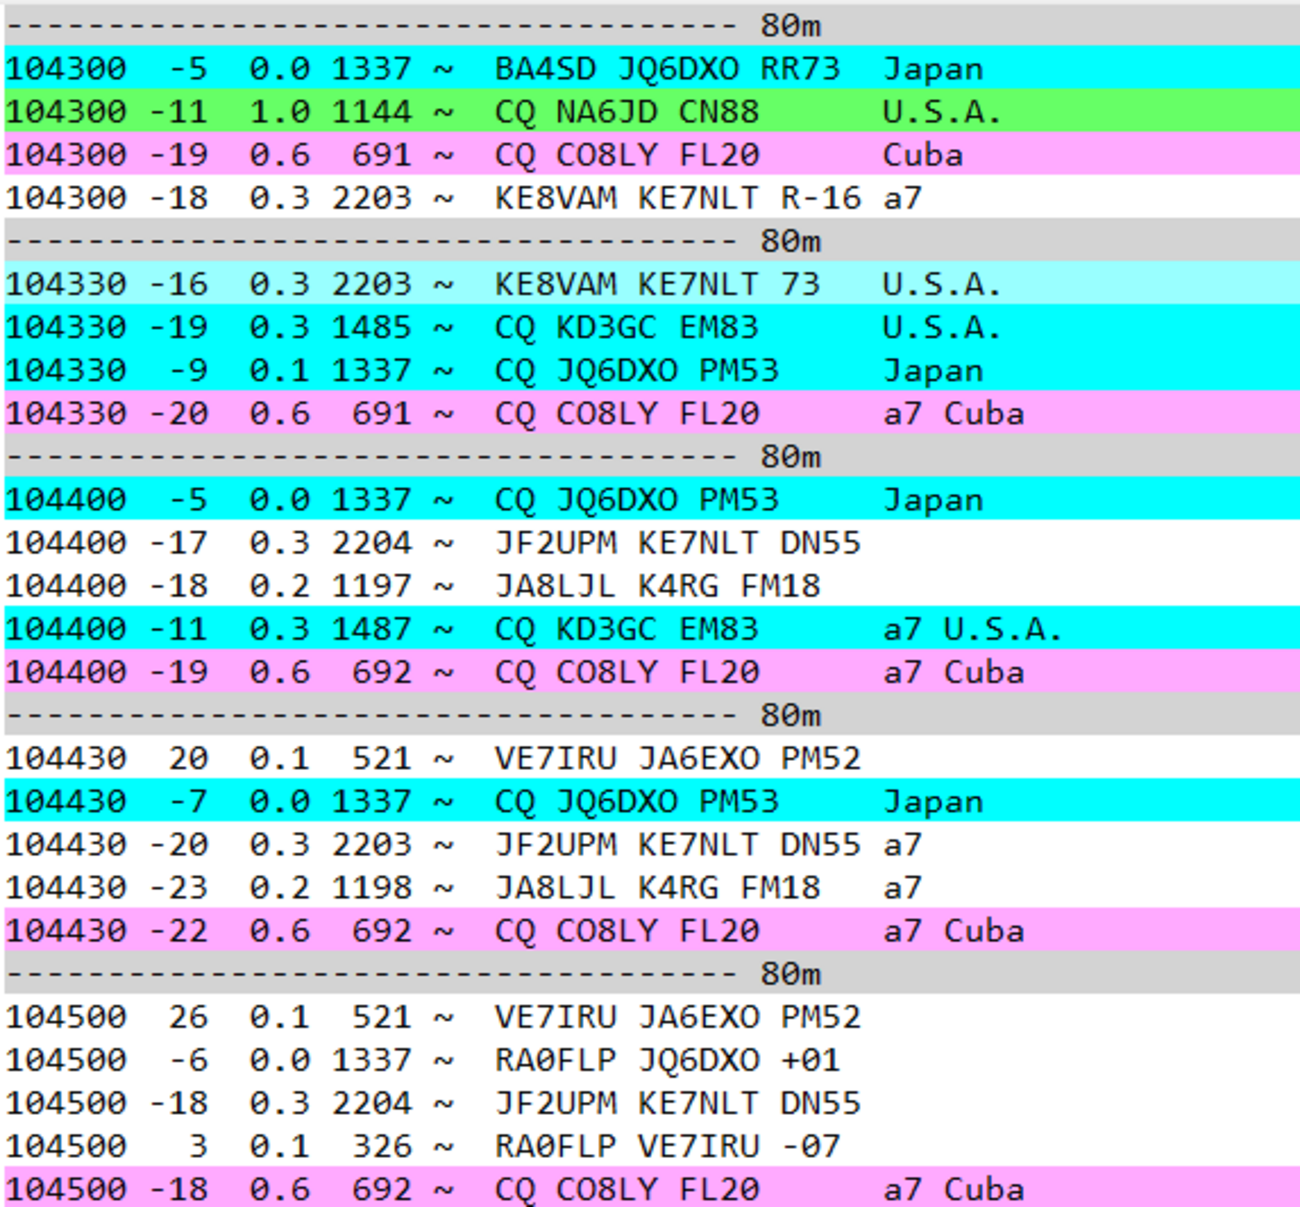Click the CQ KD3GC EM83 row at 104330

(650, 327)
